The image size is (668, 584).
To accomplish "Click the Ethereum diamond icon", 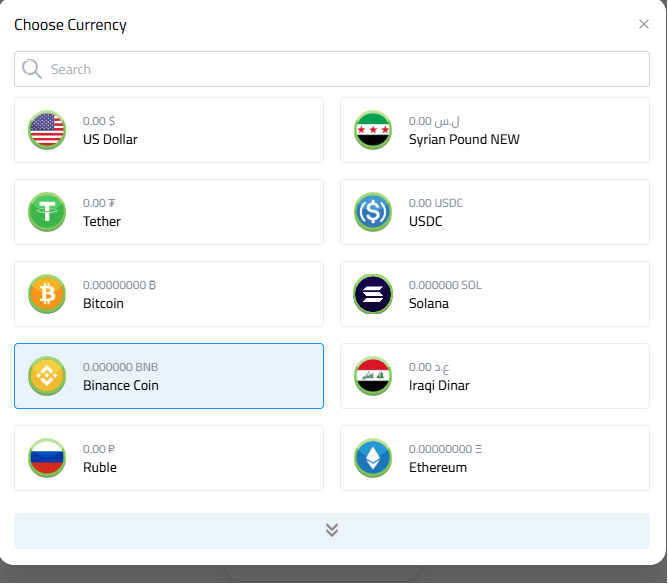I will tap(373, 458).
